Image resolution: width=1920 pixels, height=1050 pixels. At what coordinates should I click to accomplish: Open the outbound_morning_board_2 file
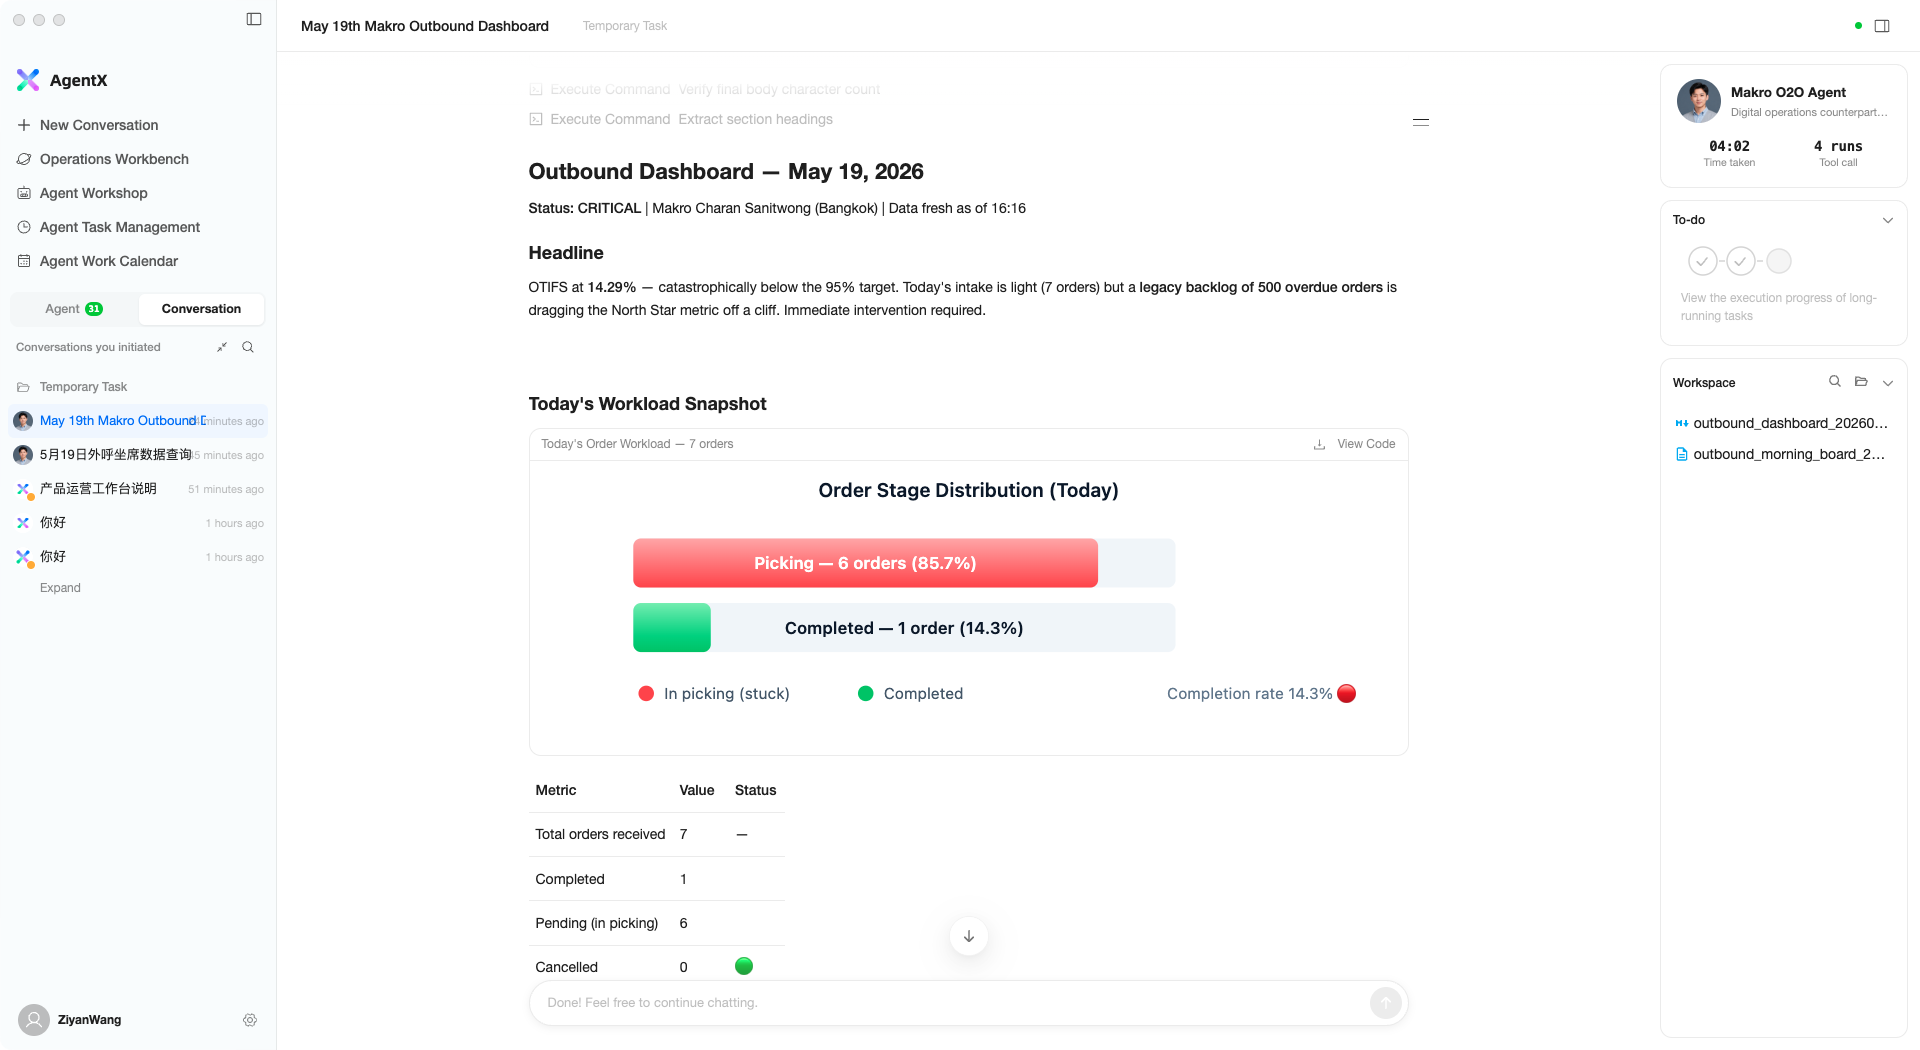1782,454
